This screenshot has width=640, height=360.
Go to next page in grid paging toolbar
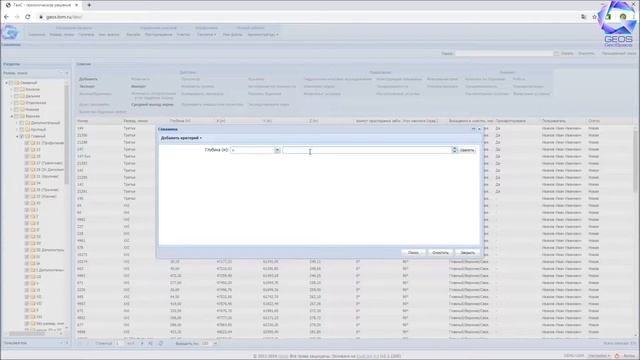tap(142, 343)
